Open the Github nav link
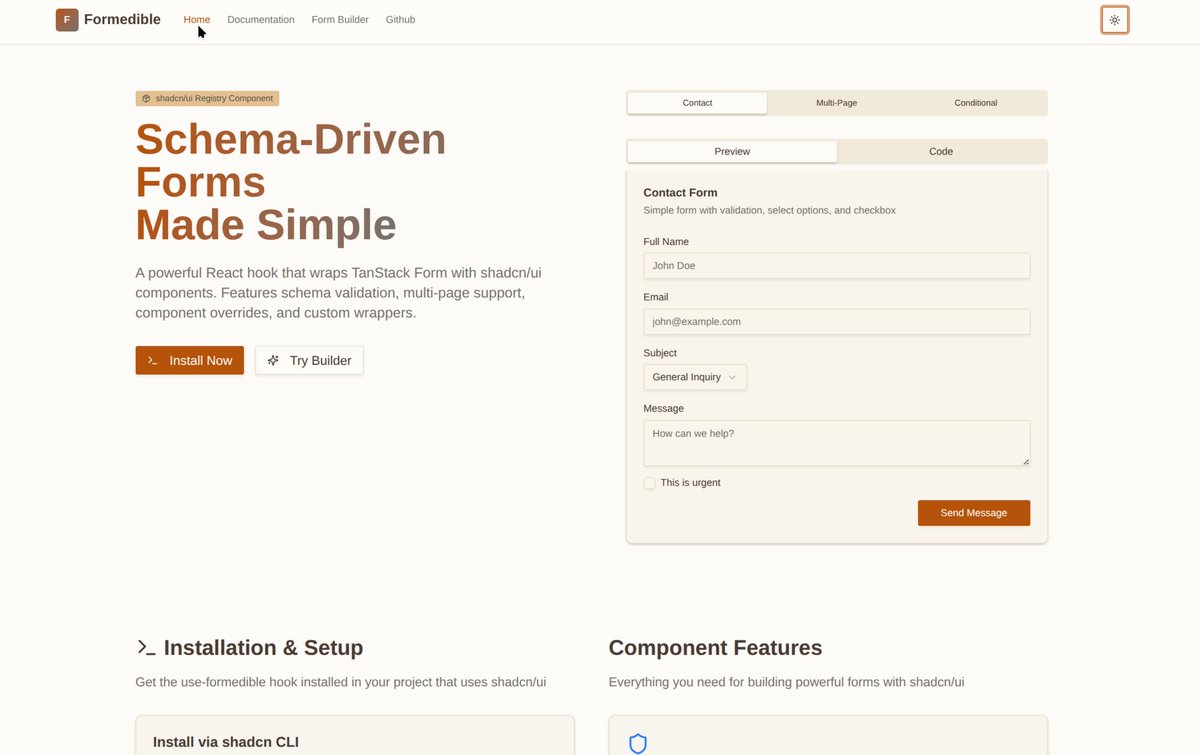1200x755 pixels. click(x=401, y=19)
